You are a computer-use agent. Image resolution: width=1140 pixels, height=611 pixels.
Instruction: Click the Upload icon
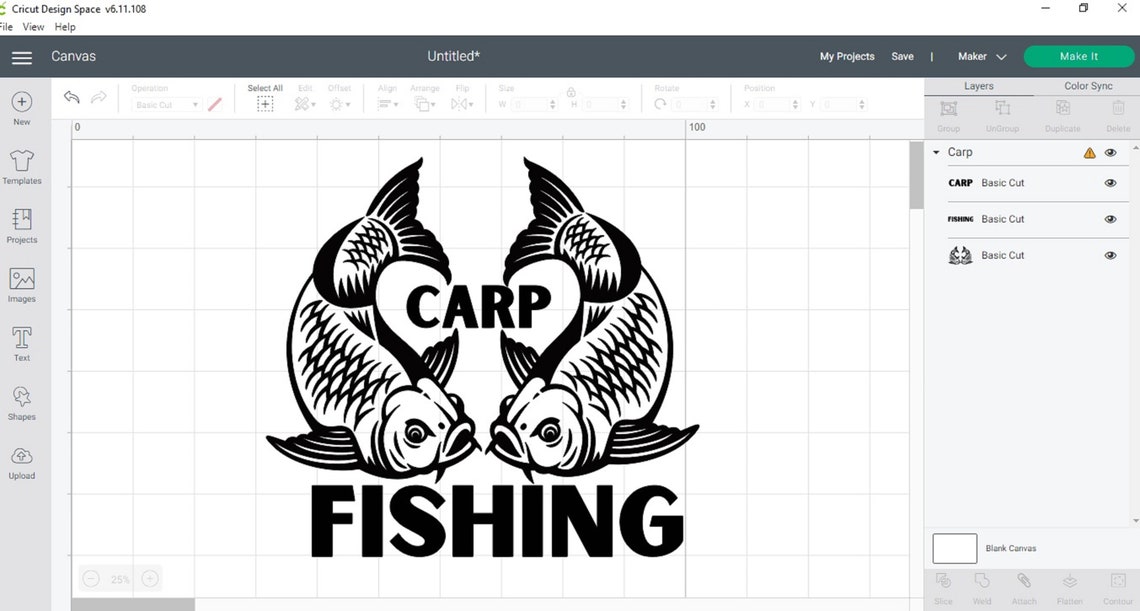[21, 461]
